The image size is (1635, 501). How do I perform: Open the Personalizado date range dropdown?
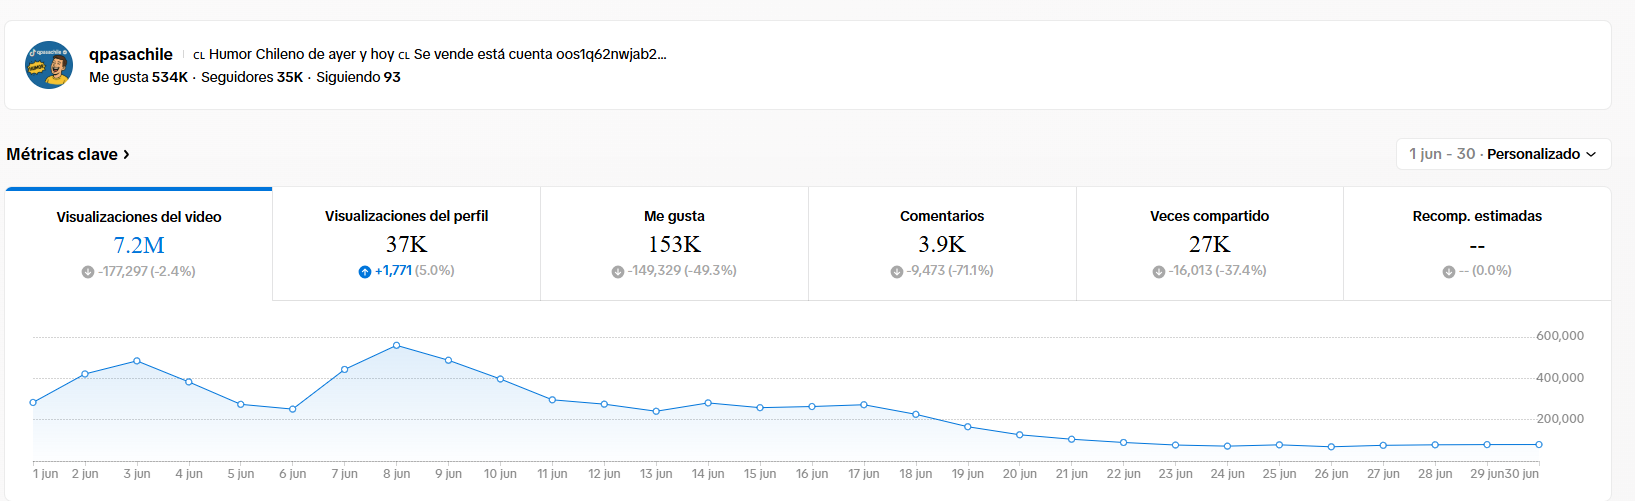tap(1503, 154)
